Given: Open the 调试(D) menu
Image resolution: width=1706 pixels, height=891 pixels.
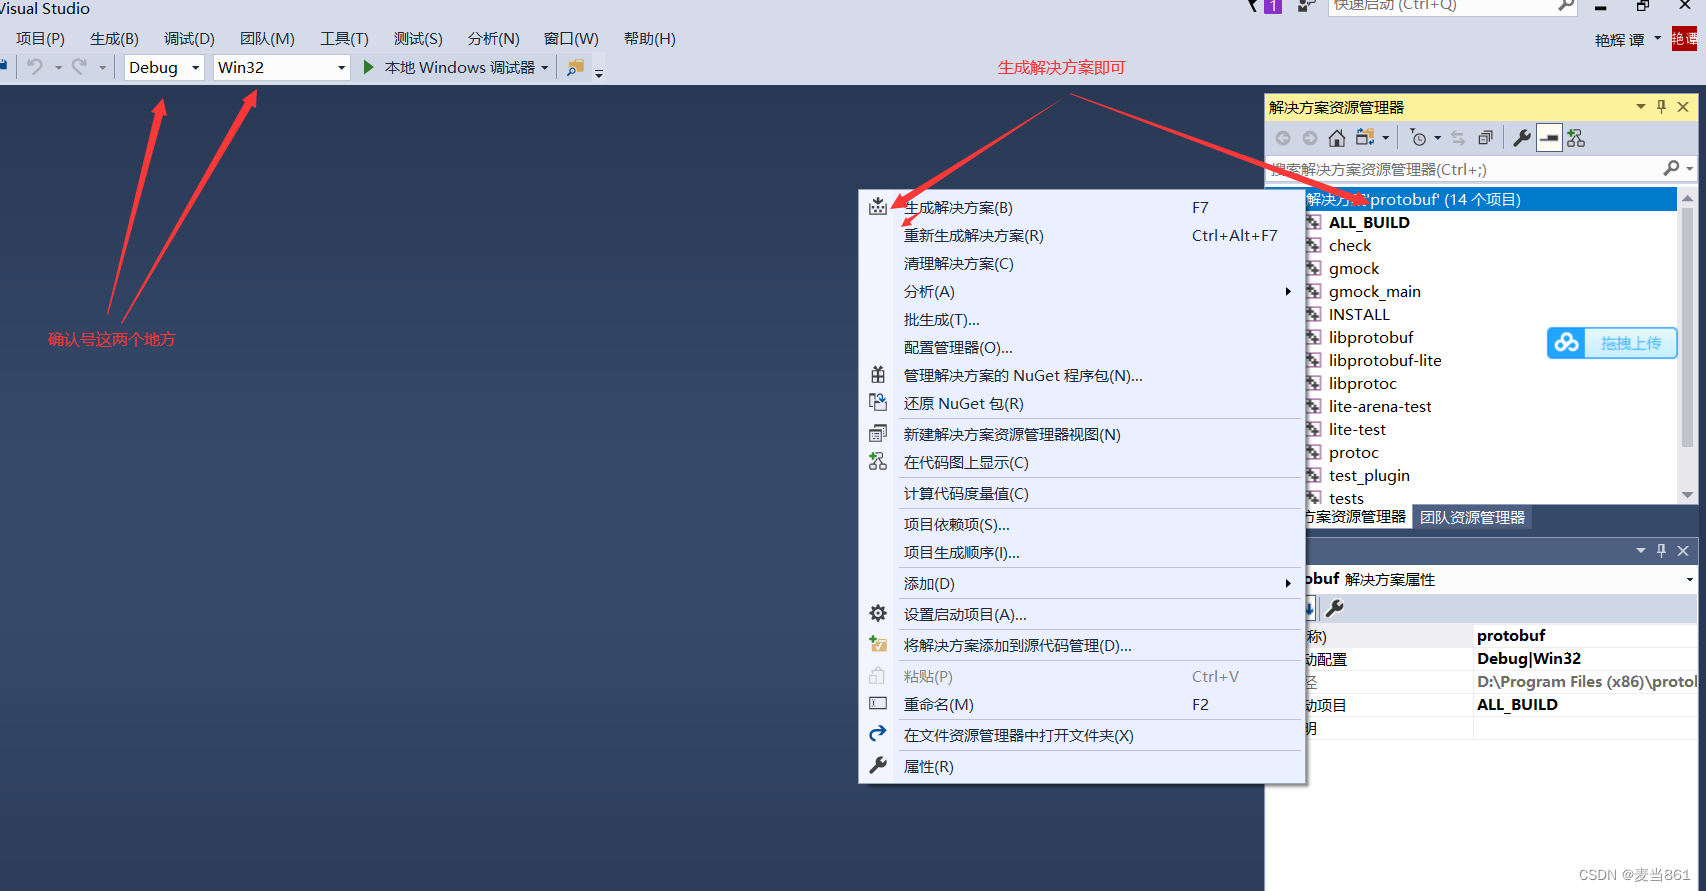Looking at the screenshot, I should 189,39.
